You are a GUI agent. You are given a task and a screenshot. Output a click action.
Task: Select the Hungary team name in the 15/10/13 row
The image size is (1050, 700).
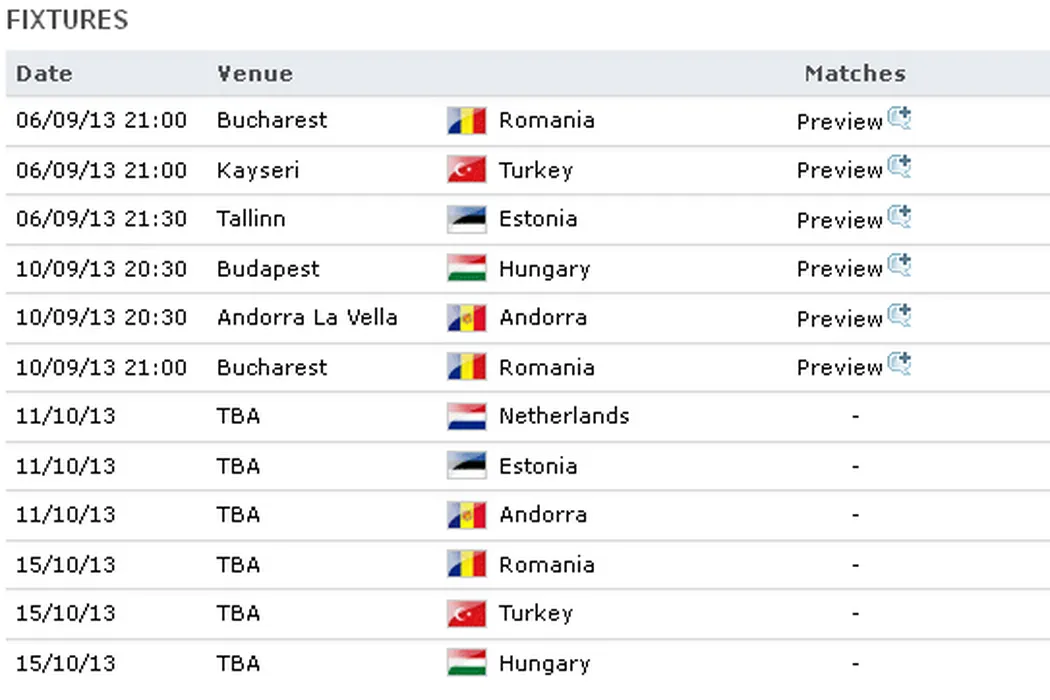coord(544,663)
